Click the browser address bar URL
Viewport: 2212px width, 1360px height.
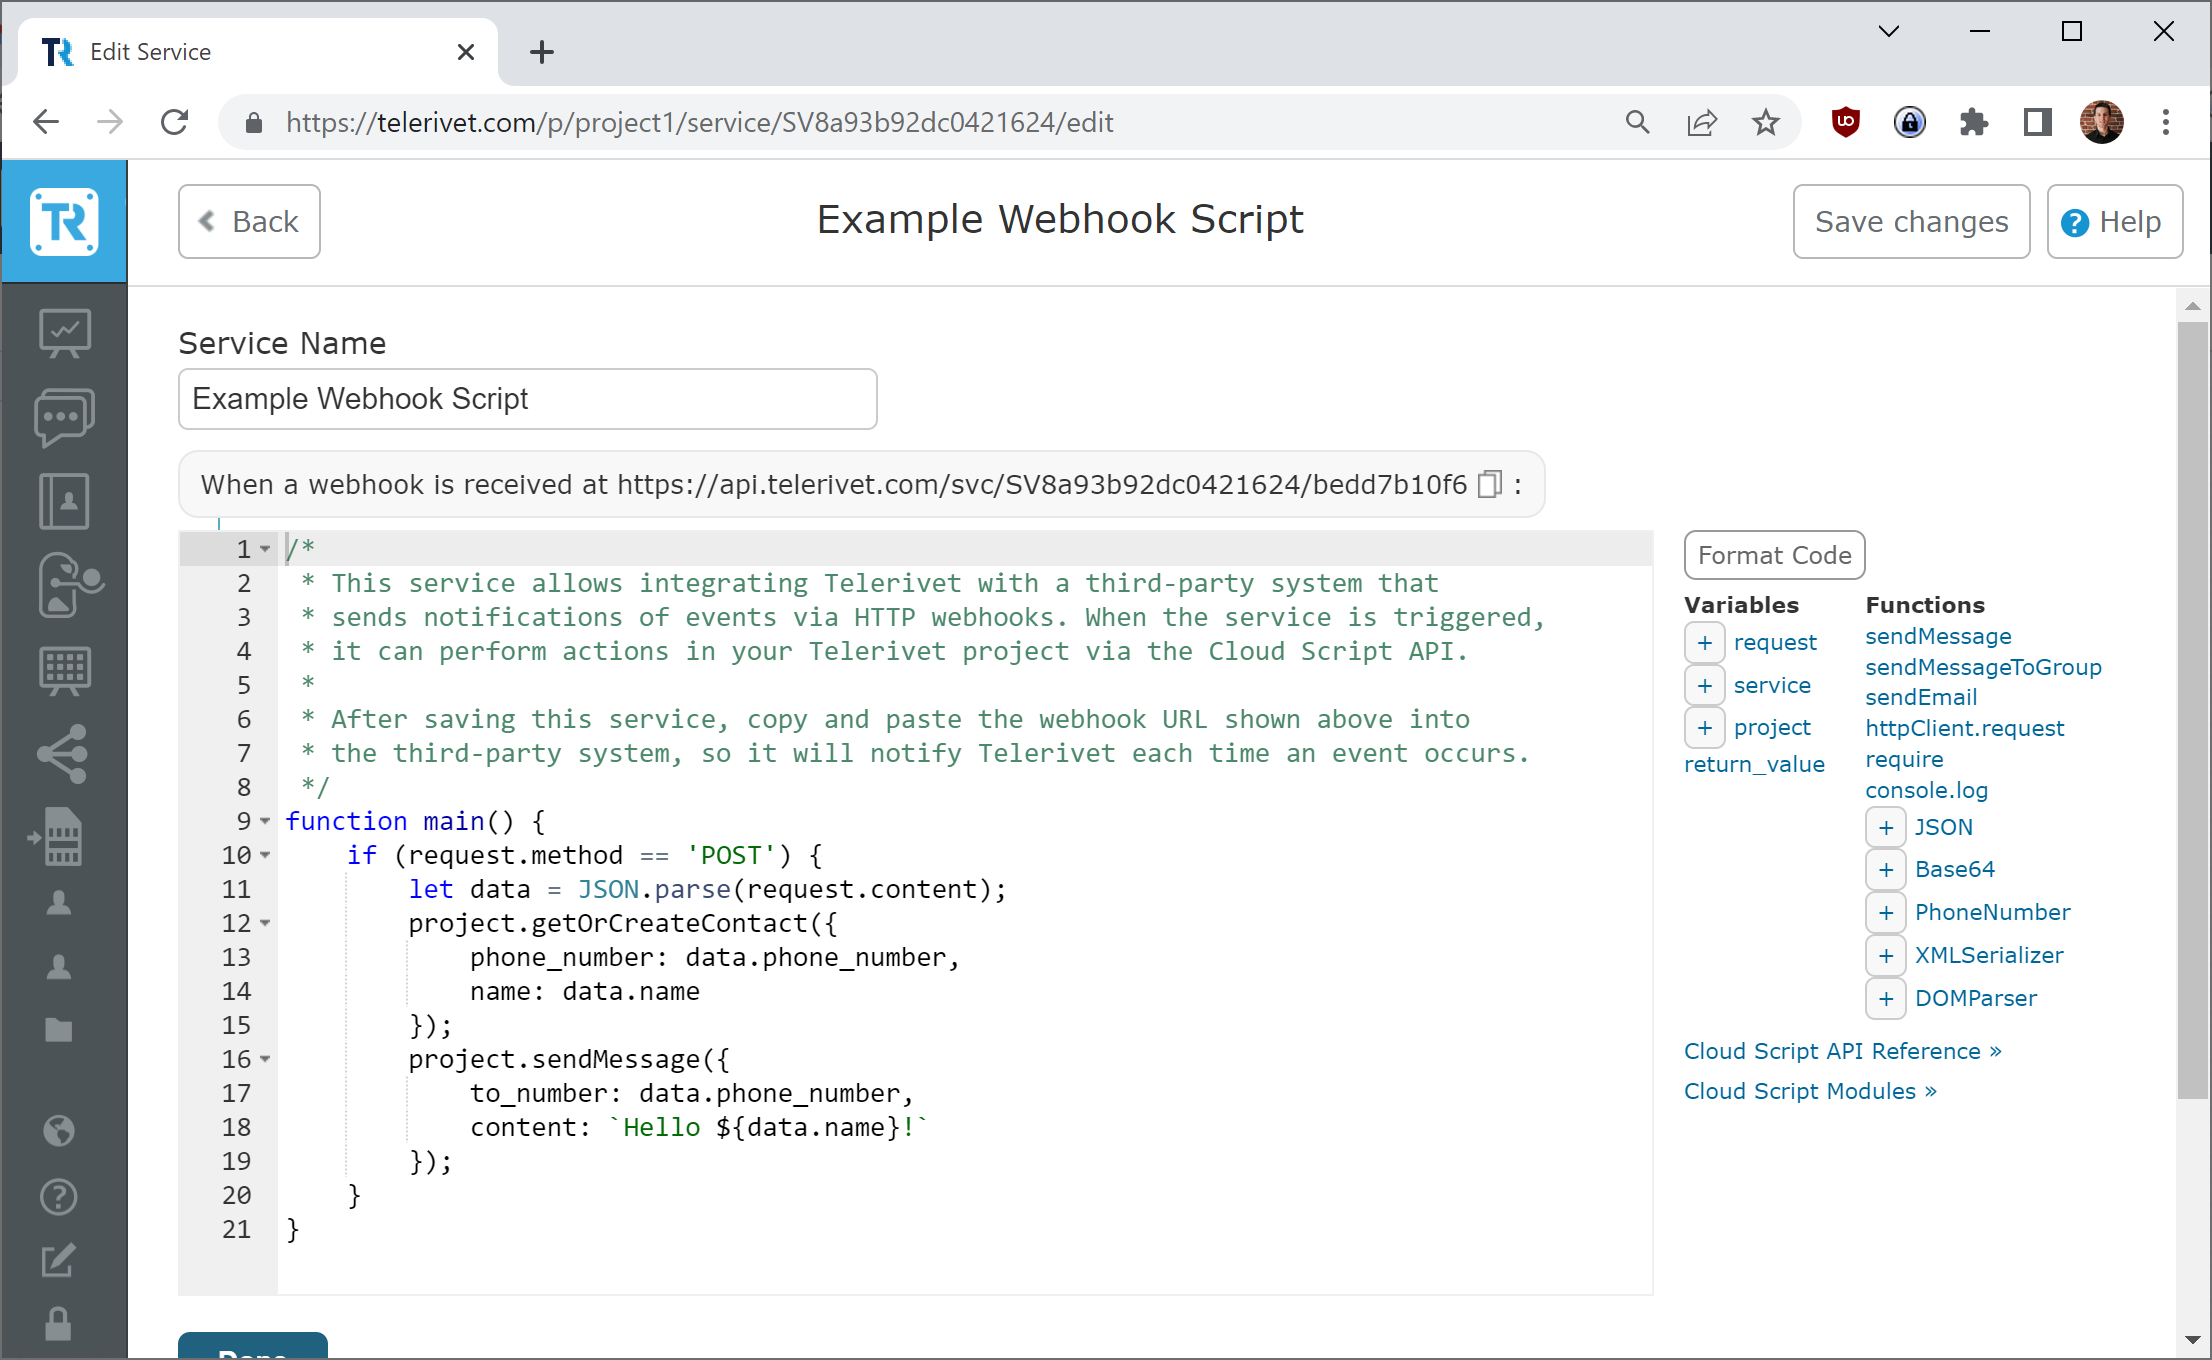click(699, 122)
